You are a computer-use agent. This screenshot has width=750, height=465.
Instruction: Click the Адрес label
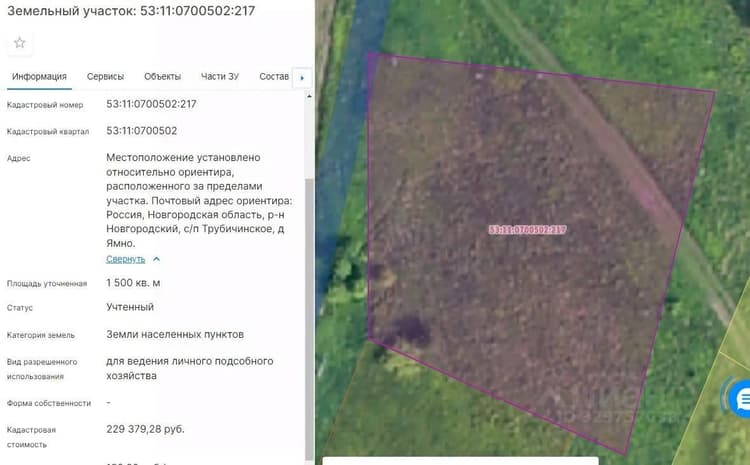pos(19,158)
